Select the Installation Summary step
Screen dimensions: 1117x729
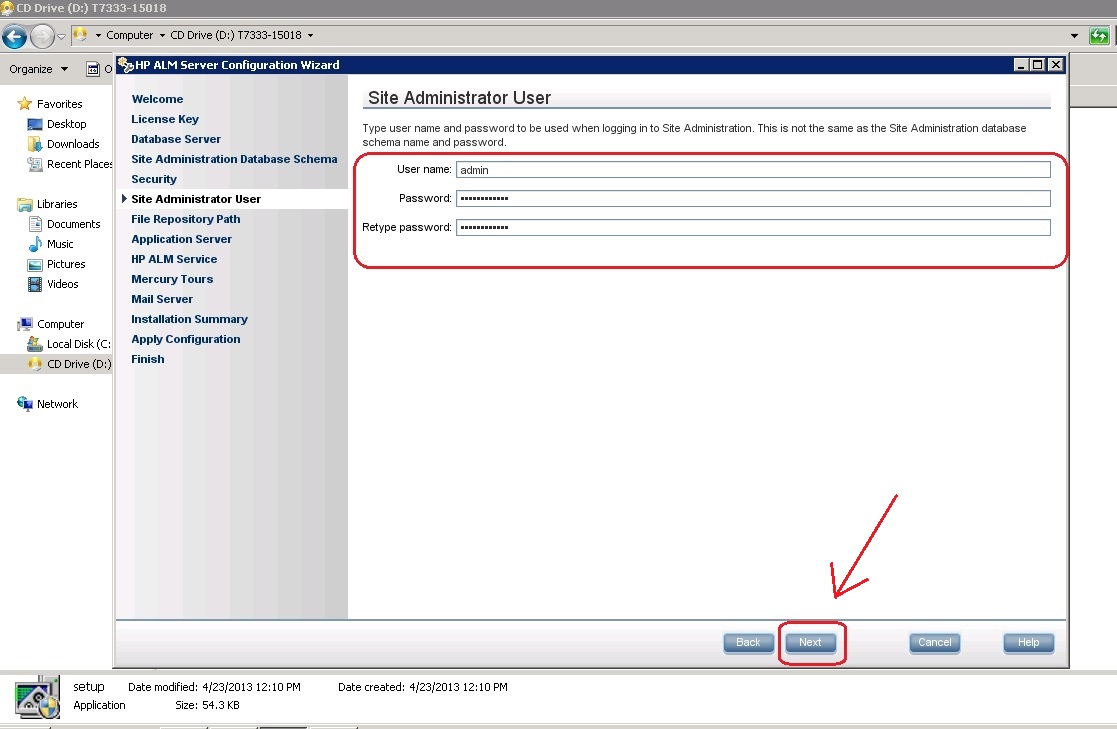point(189,319)
